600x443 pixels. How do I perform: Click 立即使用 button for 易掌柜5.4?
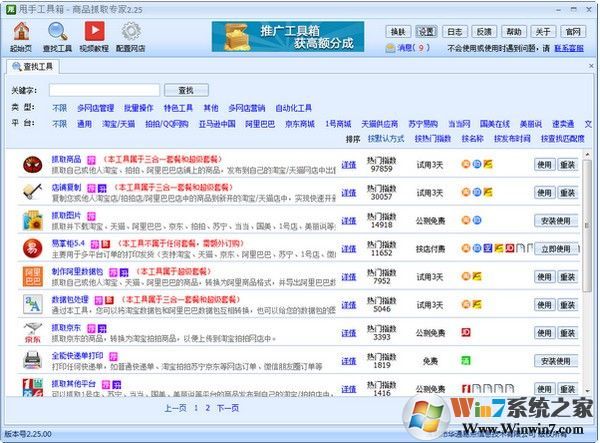pyautogui.click(x=556, y=249)
